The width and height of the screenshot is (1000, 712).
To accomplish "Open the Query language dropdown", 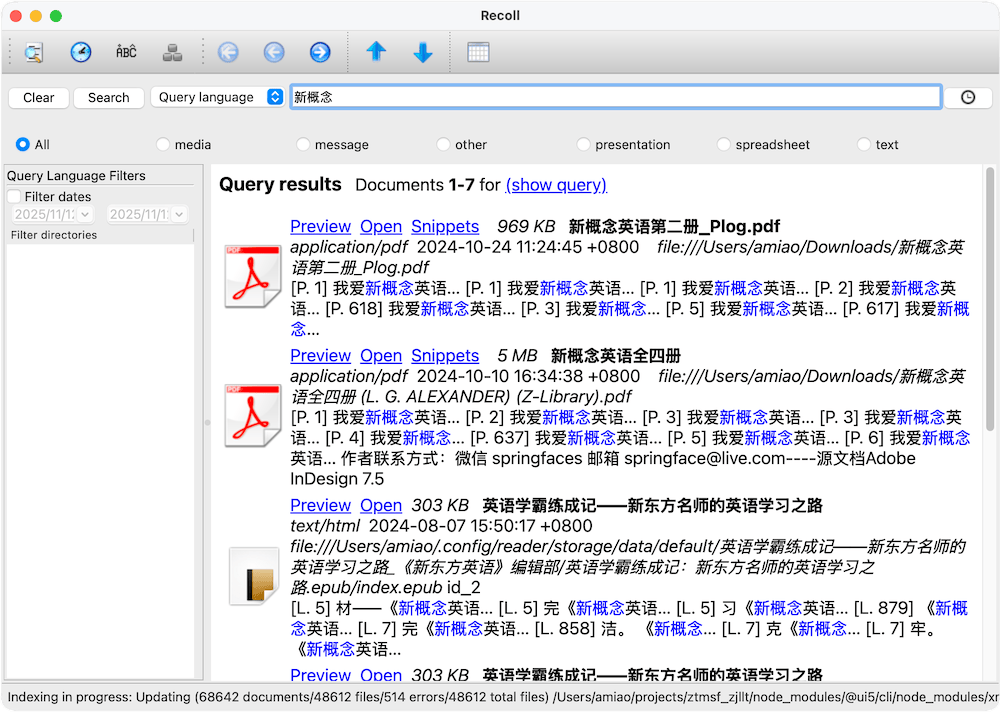I will [217, 97].
